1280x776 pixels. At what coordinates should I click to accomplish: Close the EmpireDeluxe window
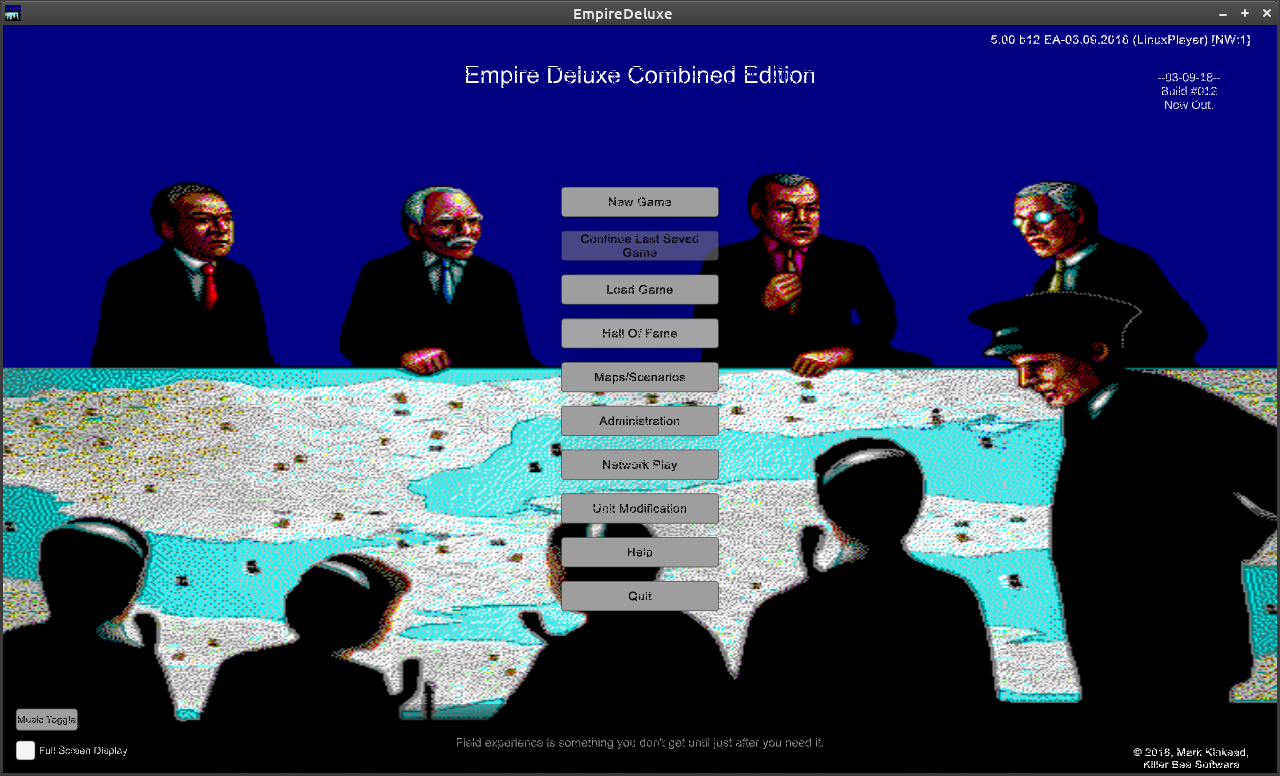(x=1265, y=13)
